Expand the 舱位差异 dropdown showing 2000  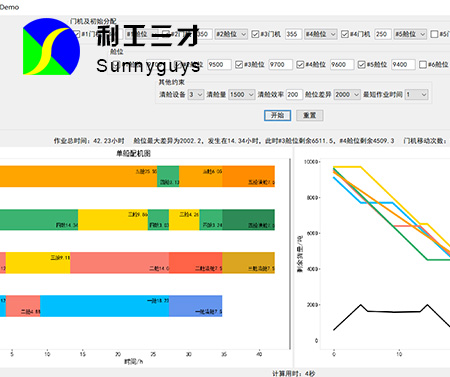point(347,95)
